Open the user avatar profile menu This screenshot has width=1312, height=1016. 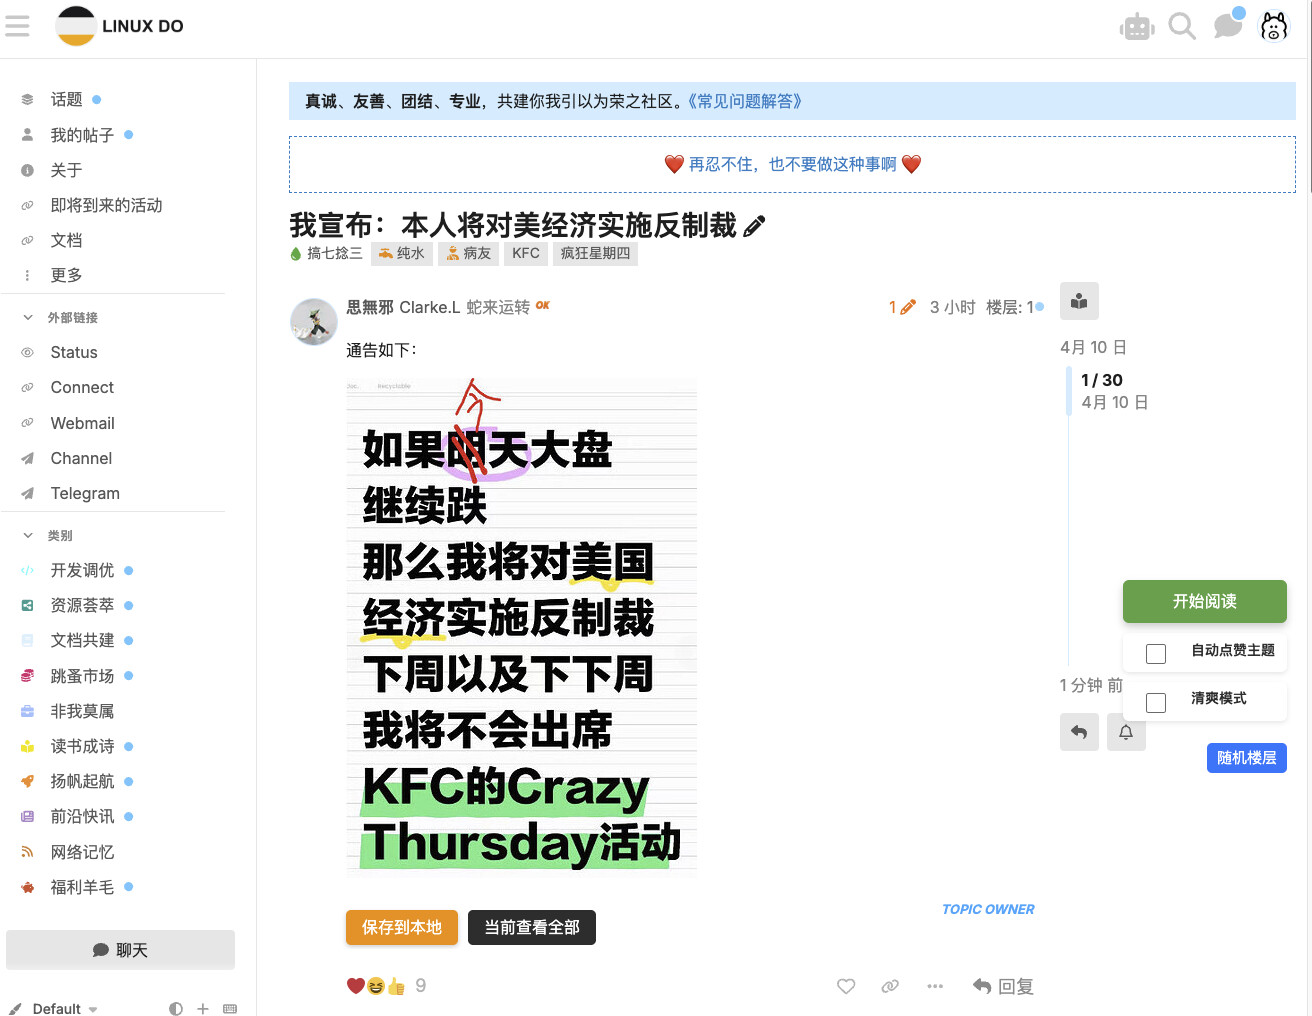[1274, 27]
